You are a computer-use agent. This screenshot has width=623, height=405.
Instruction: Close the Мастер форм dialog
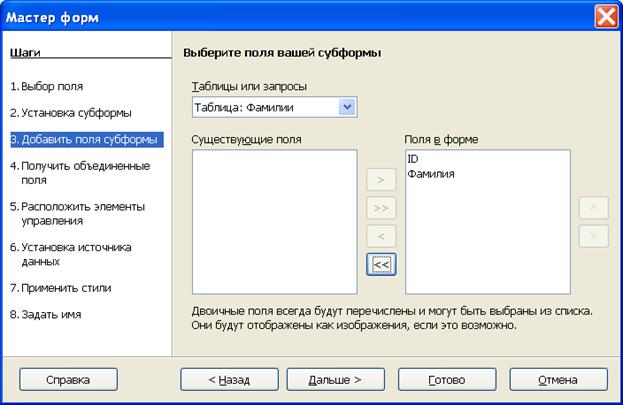pyautogui.click(x=606, y=17)
